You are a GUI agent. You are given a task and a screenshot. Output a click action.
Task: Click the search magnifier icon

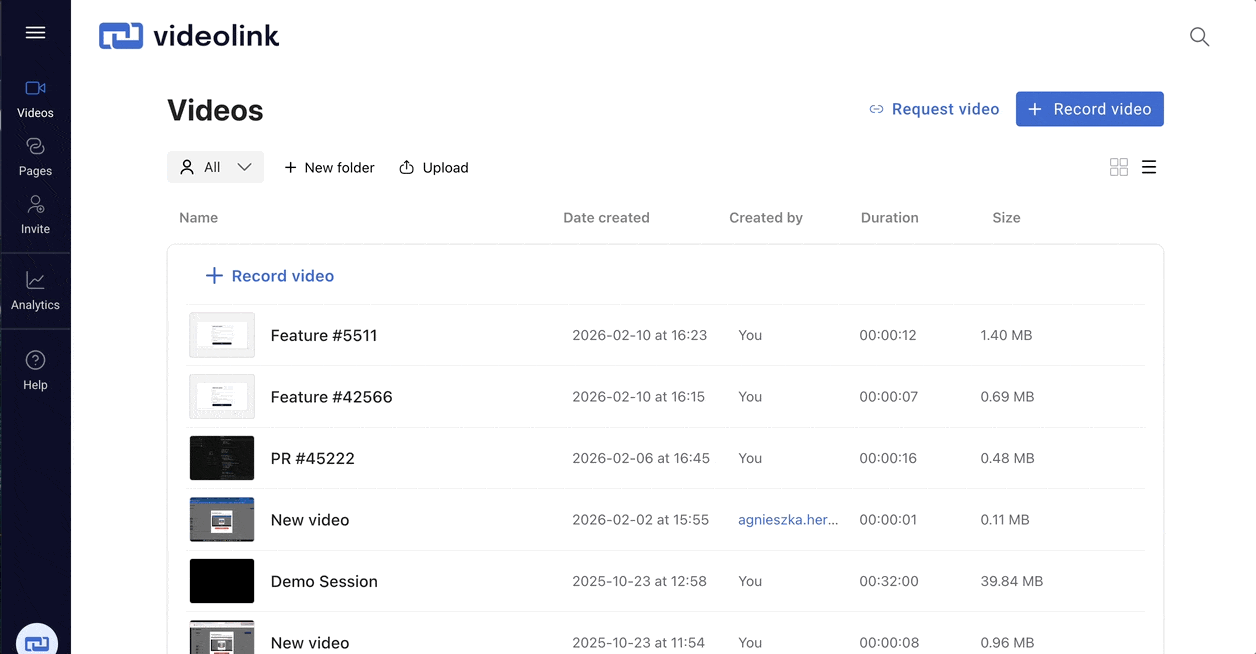click(1199, 37)
